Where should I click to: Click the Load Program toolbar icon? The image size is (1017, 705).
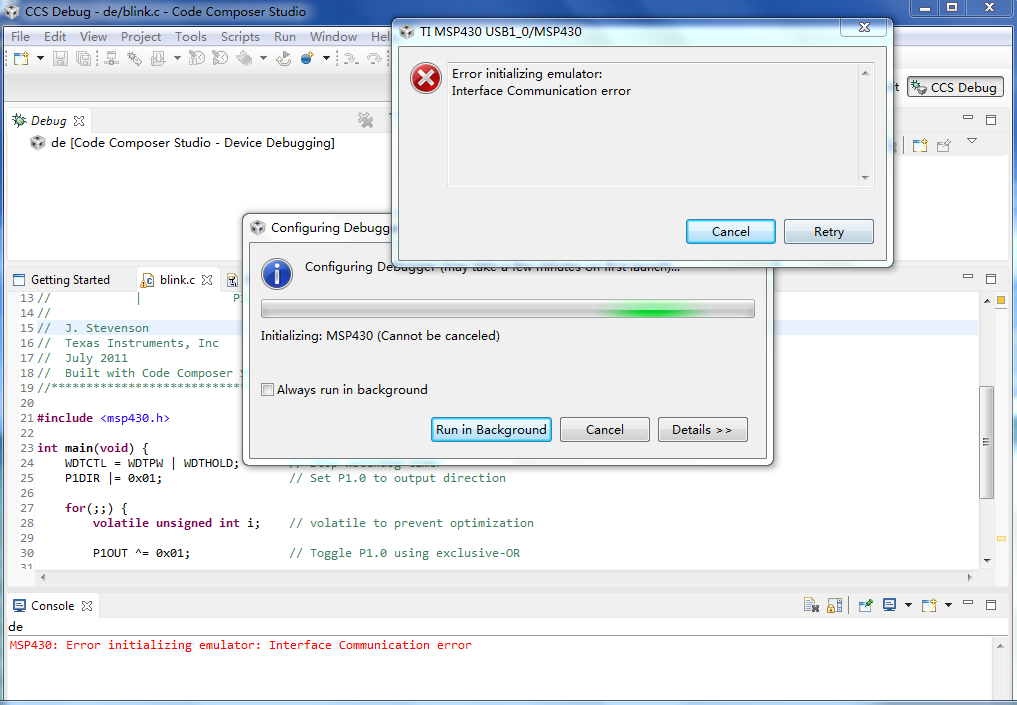pos(158,58)
